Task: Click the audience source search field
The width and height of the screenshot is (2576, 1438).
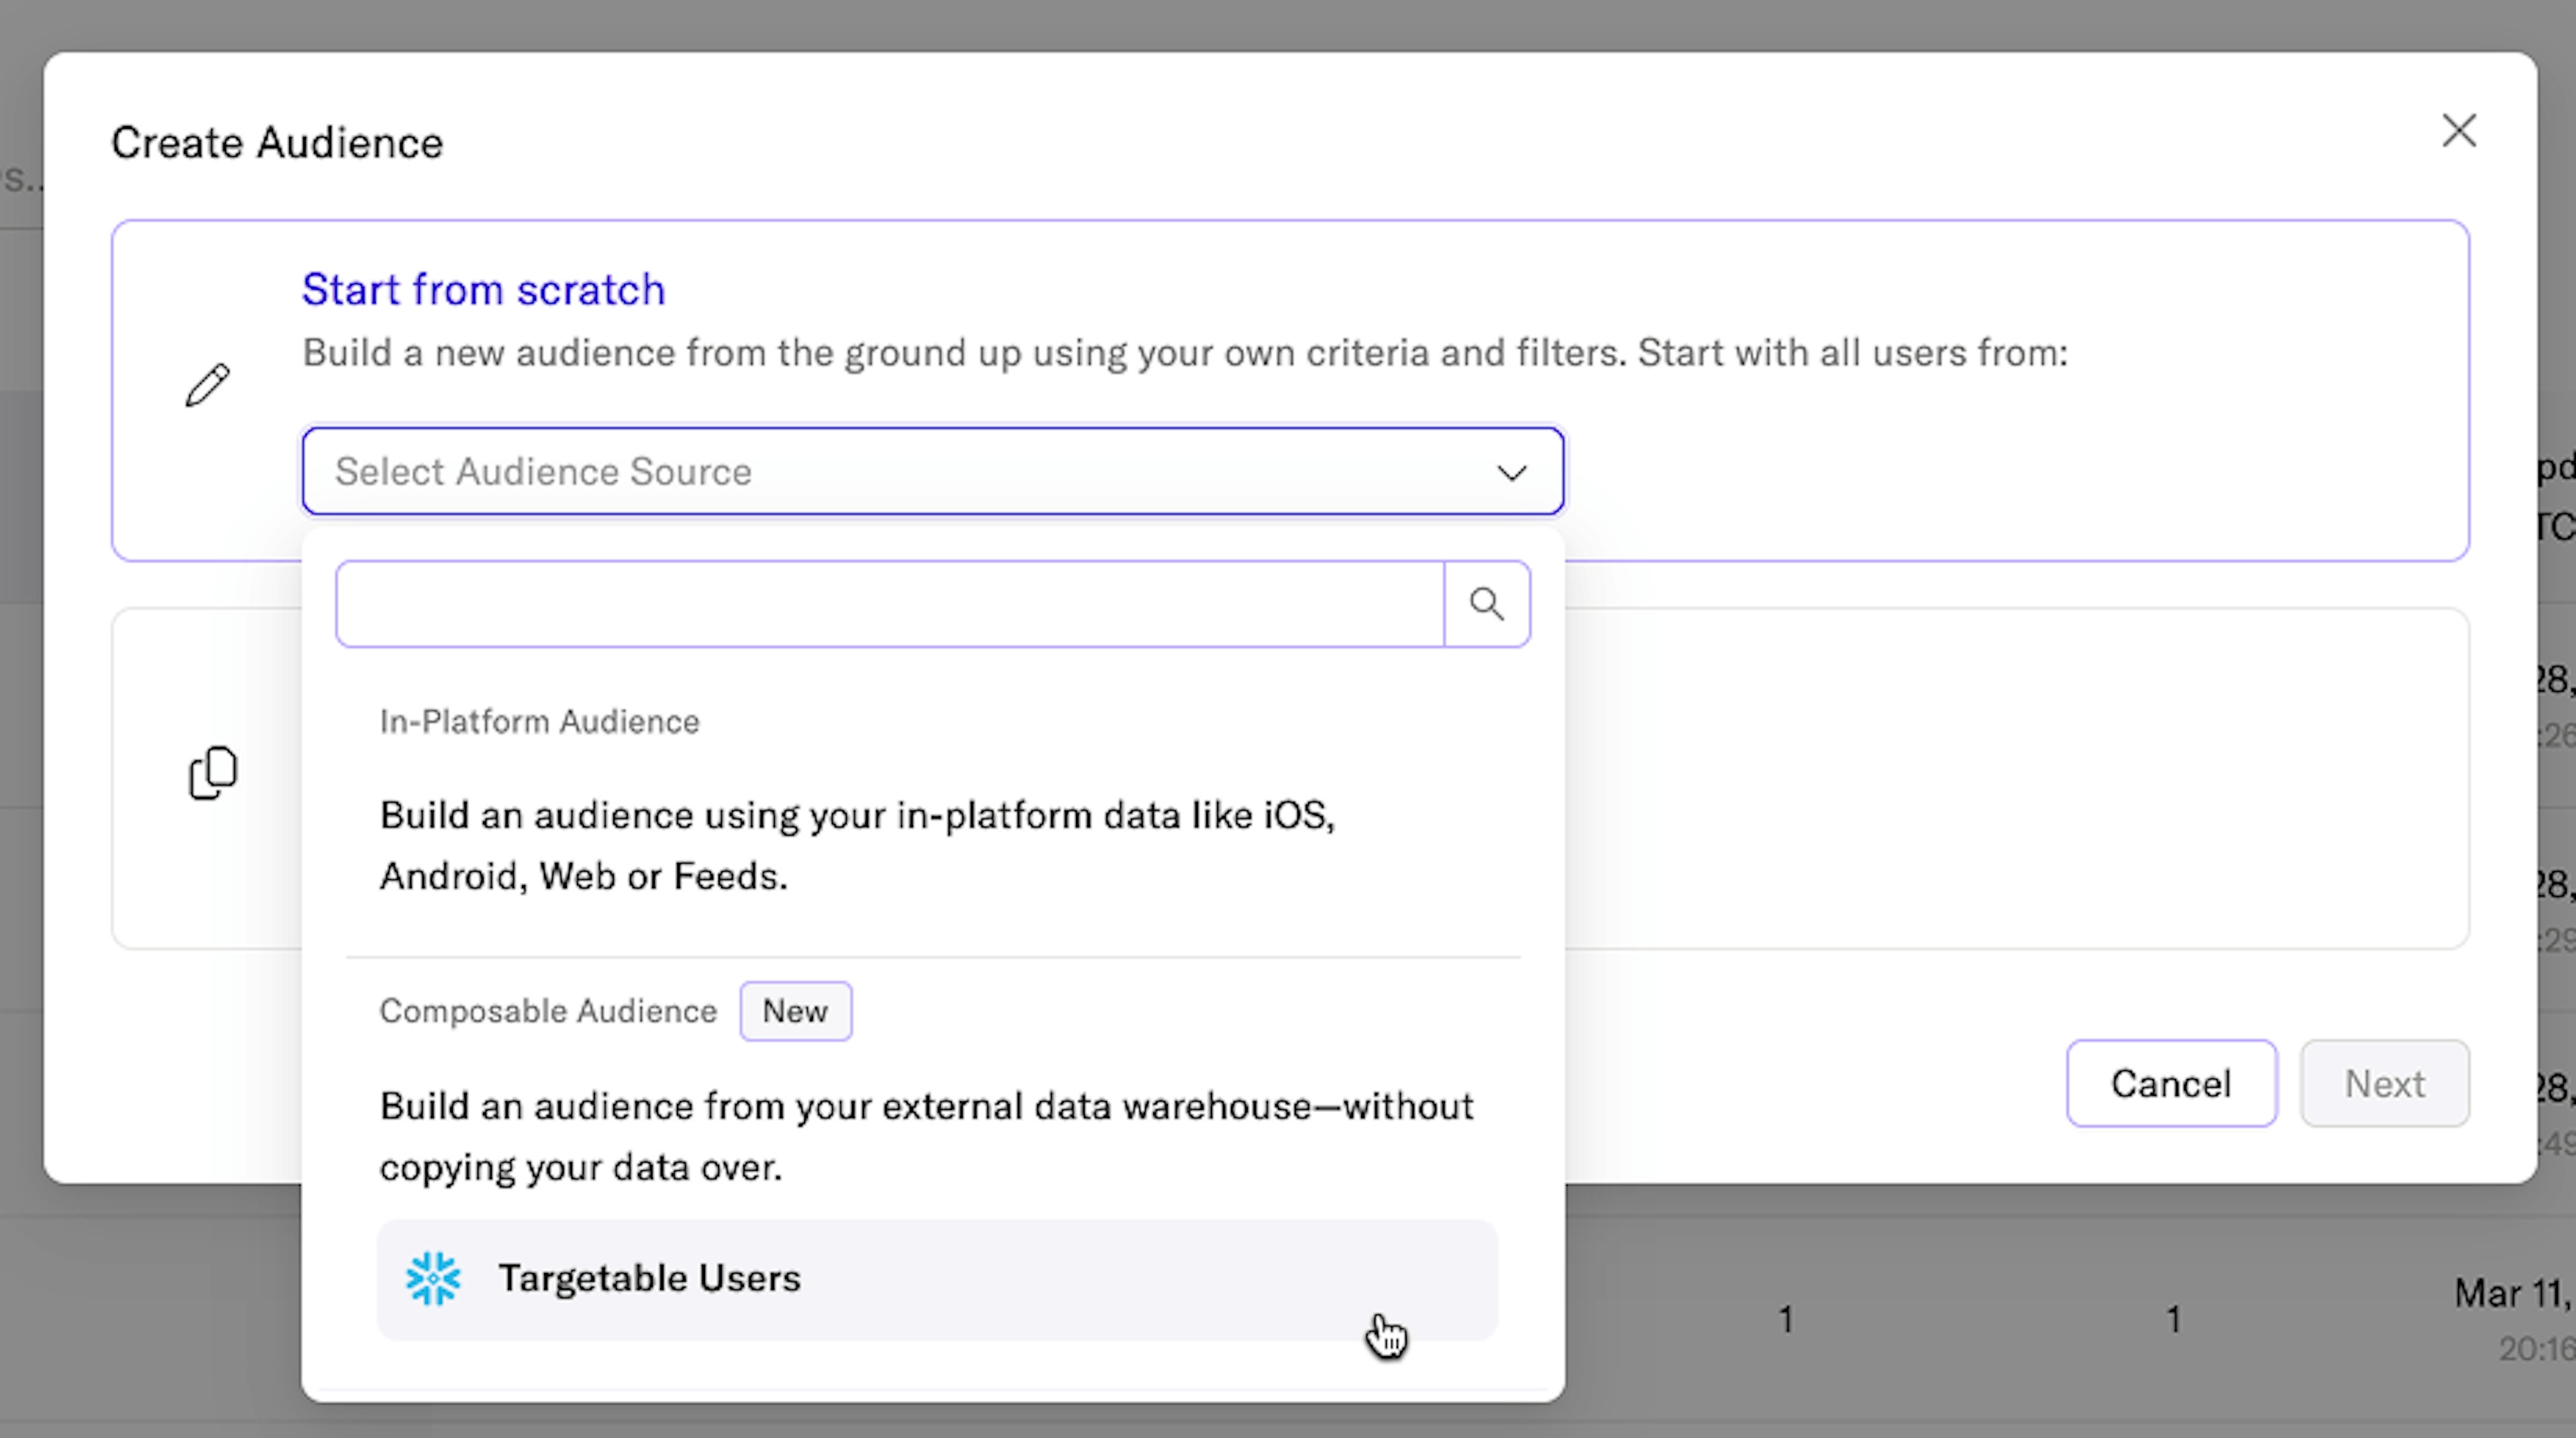Action: [x=889, y=603]
